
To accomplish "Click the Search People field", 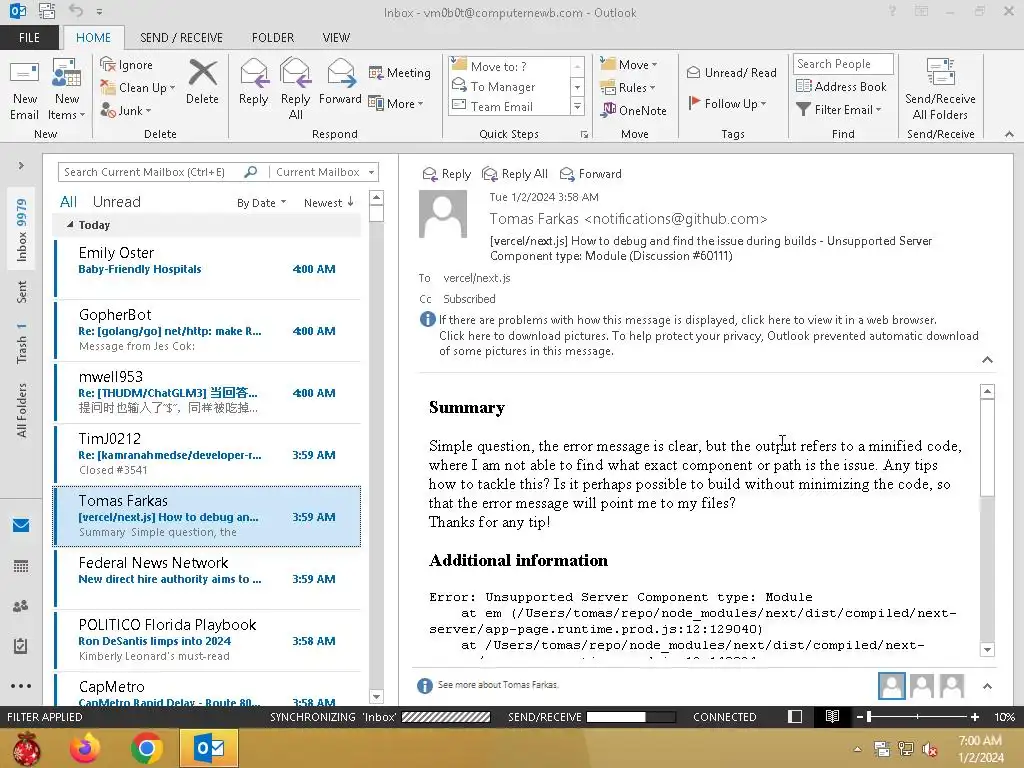I will [842, 64].
